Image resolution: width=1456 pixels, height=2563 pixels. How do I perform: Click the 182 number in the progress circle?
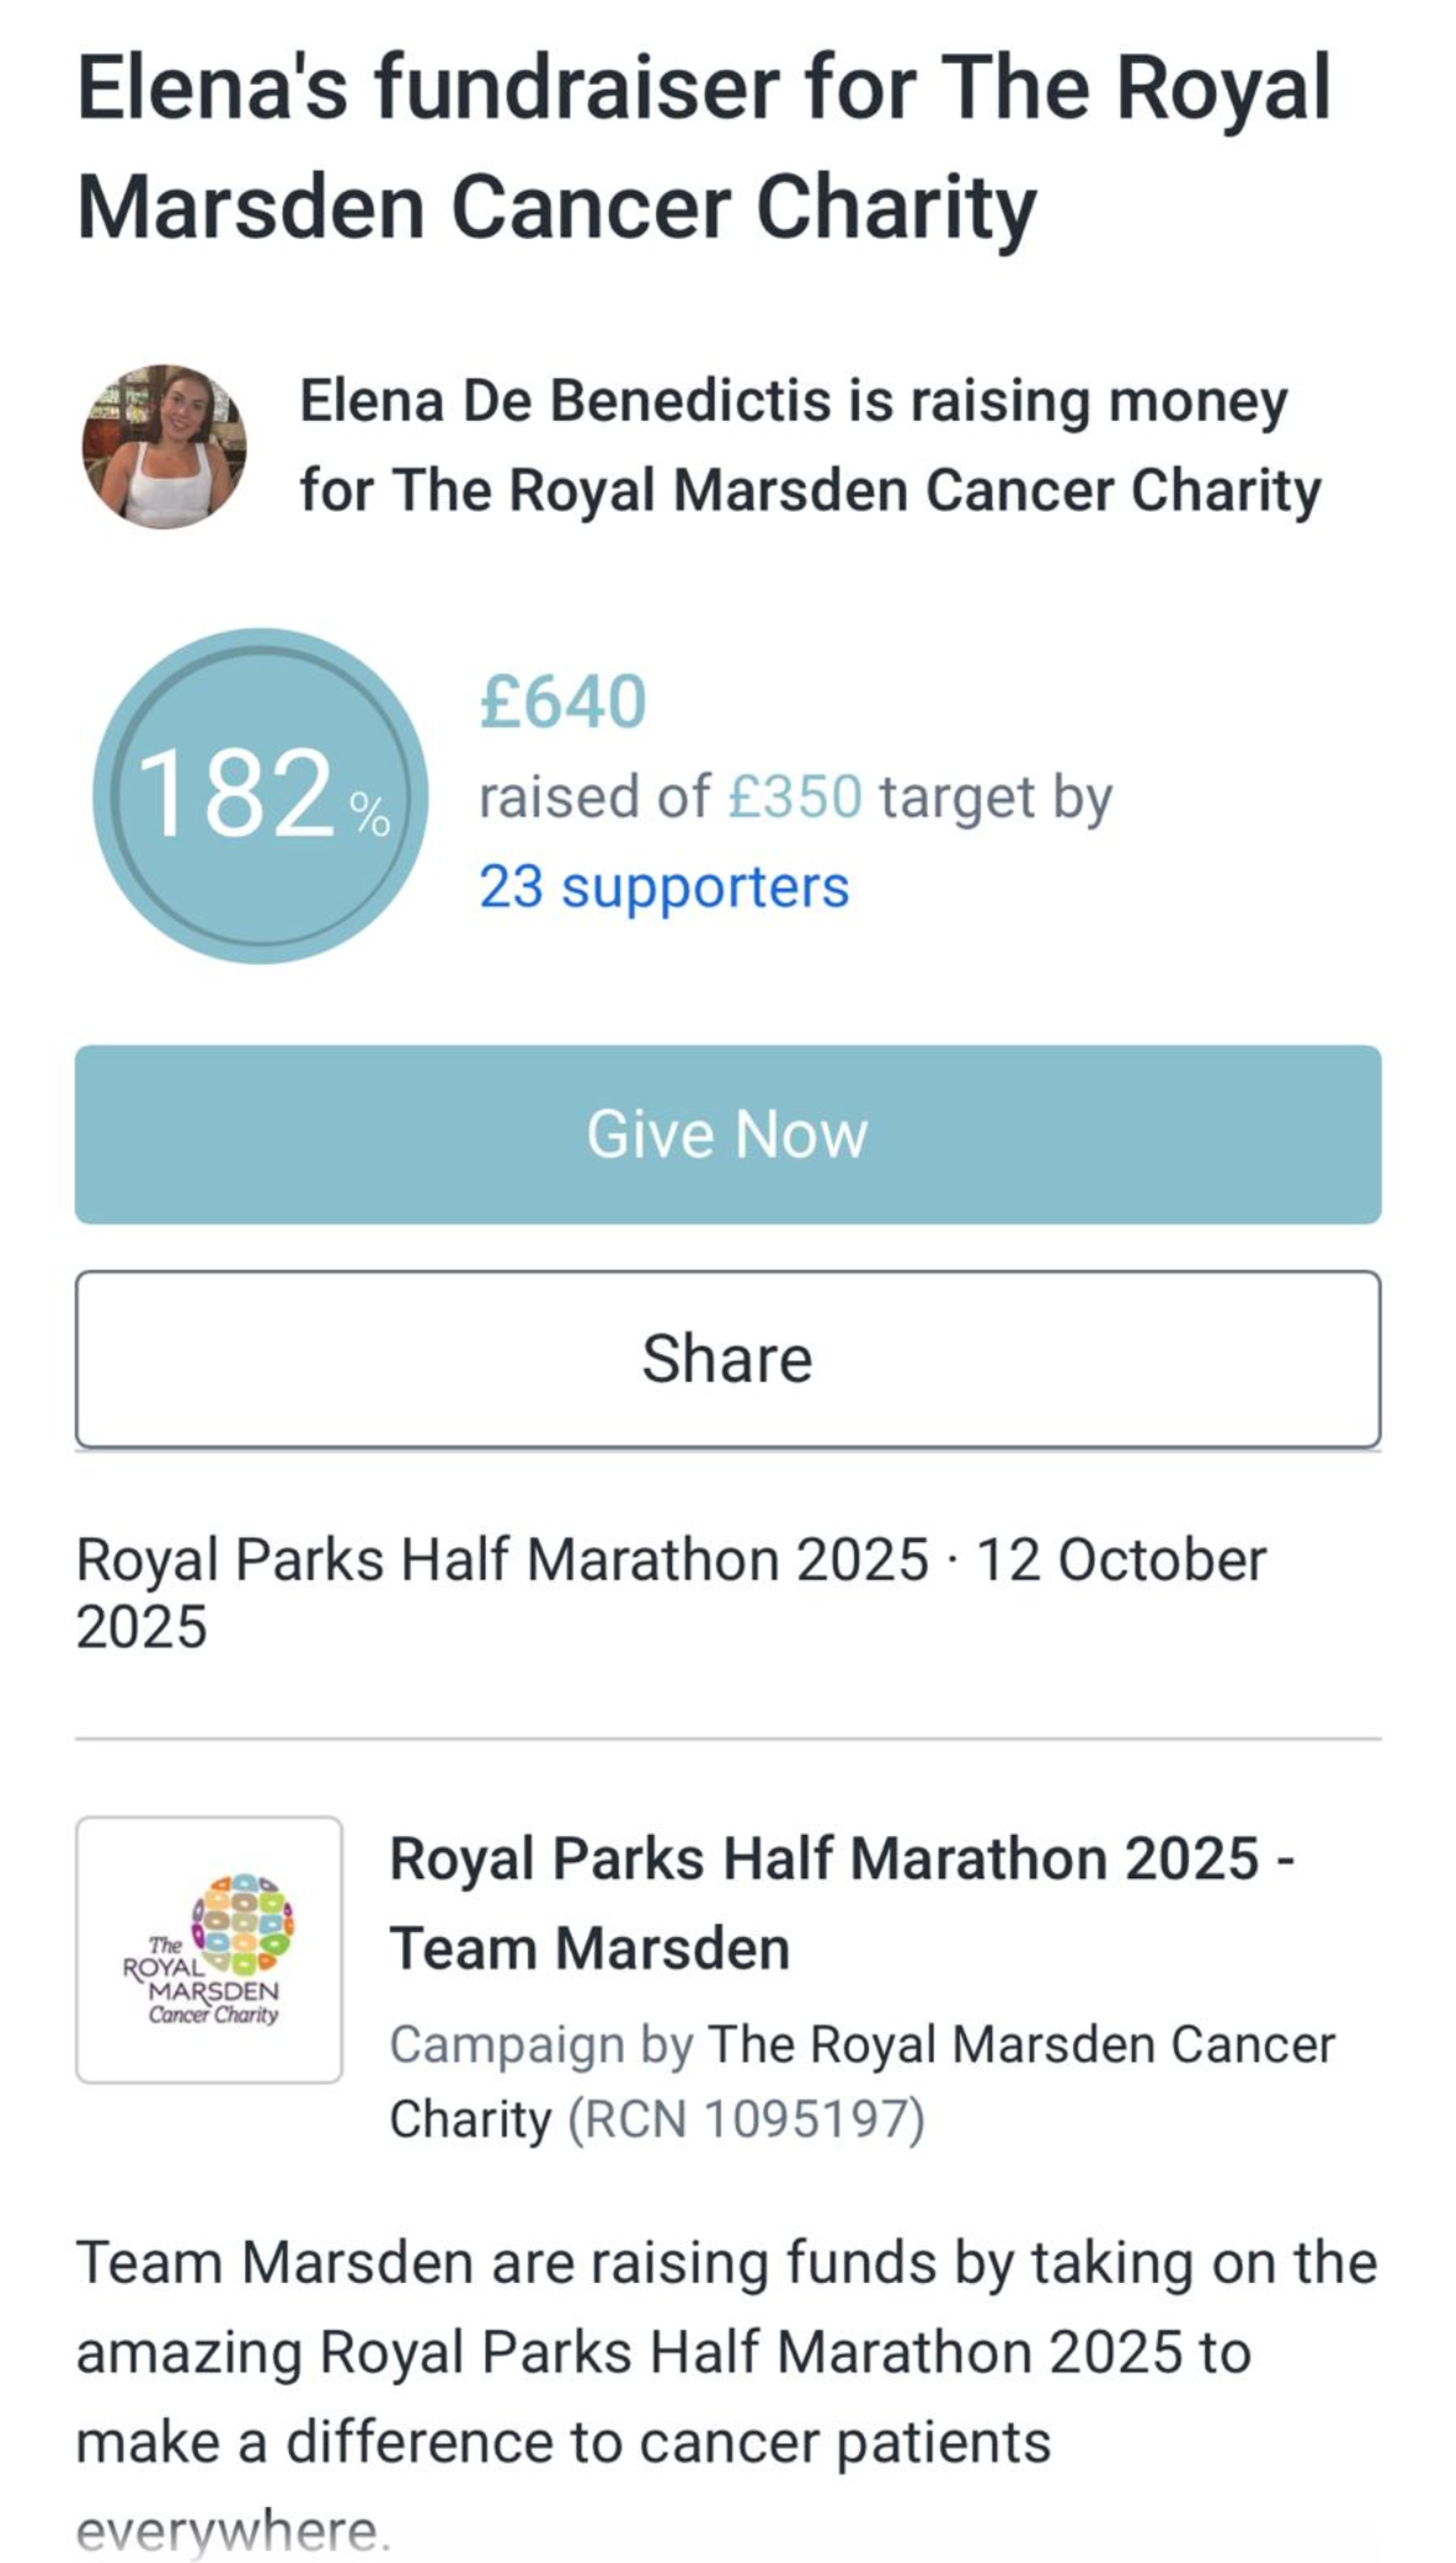236,795
